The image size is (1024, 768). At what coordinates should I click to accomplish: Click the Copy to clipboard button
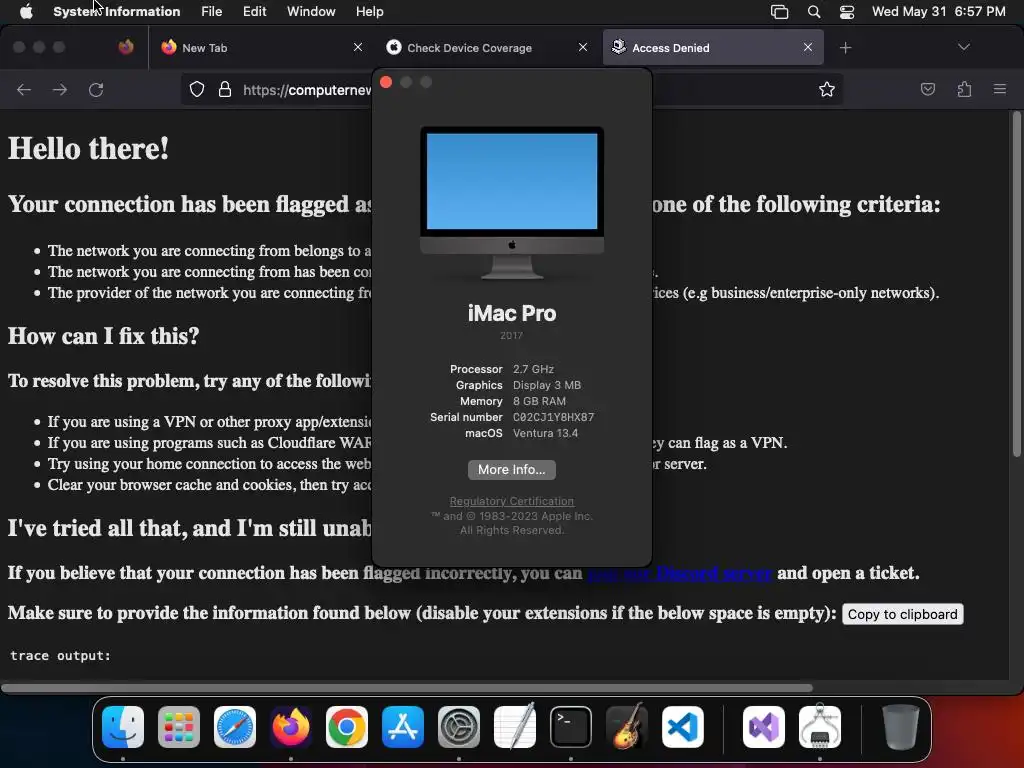click(x=902, y=614)
